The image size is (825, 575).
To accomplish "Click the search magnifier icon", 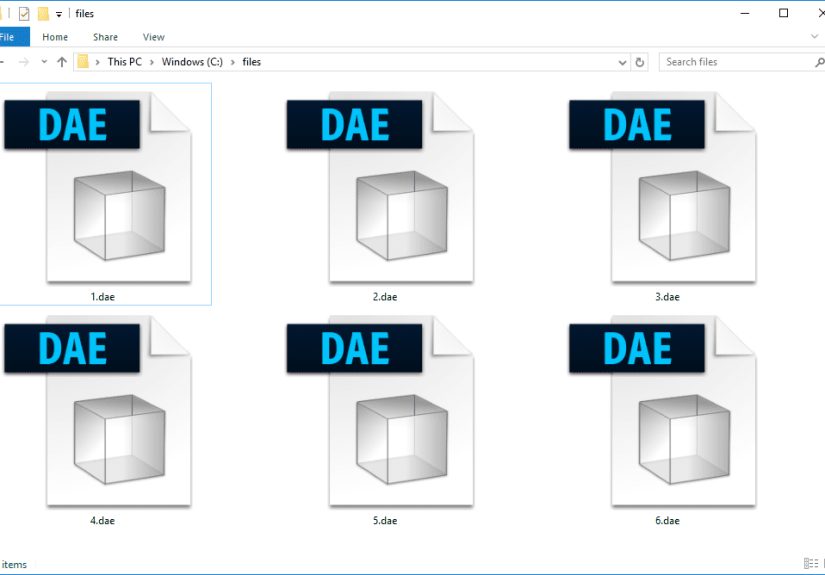I will pos(819,62).
